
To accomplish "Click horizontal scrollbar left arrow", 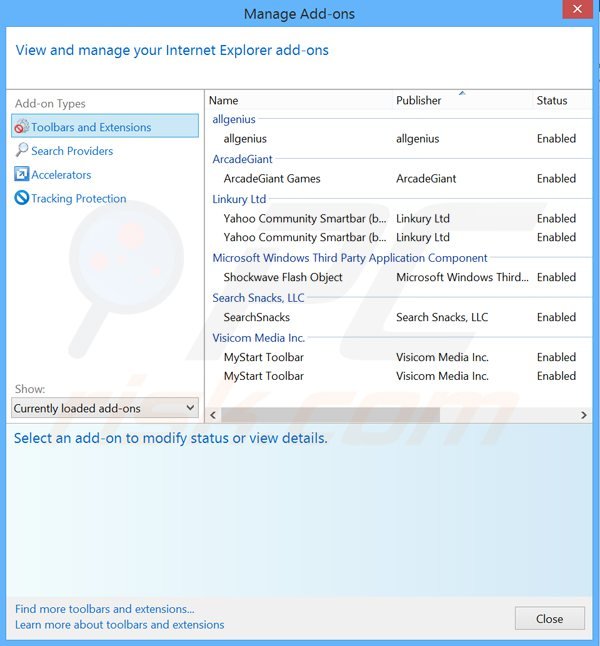I will point(213,415).
